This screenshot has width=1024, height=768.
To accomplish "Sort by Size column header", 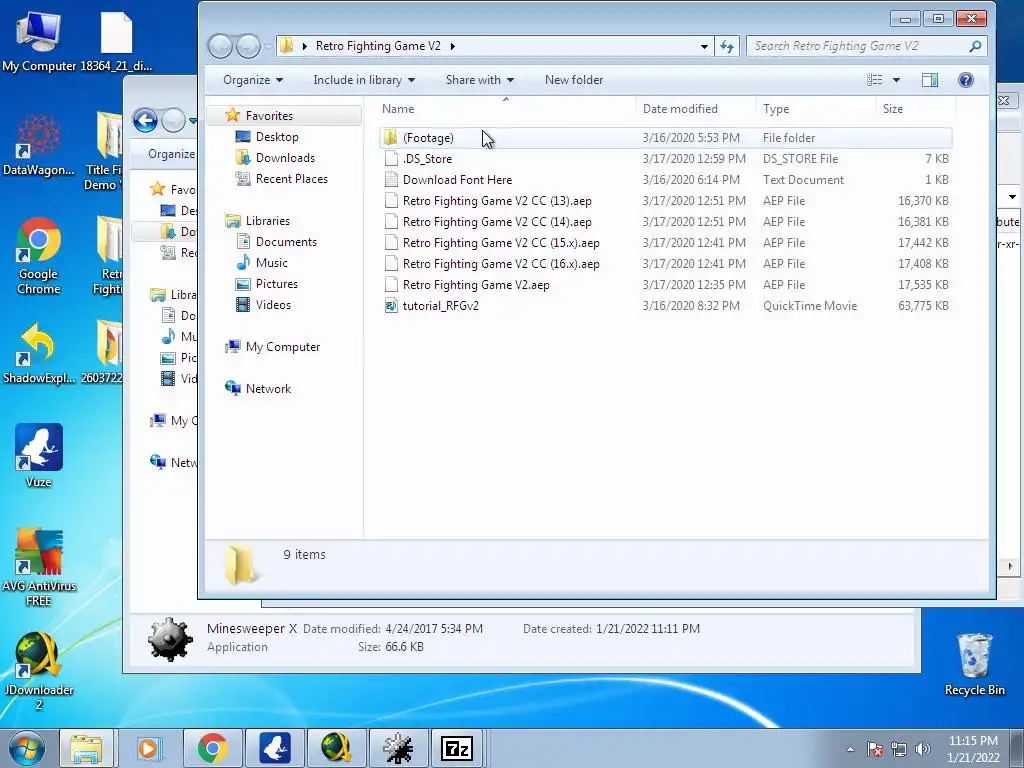I will point(916,108).
